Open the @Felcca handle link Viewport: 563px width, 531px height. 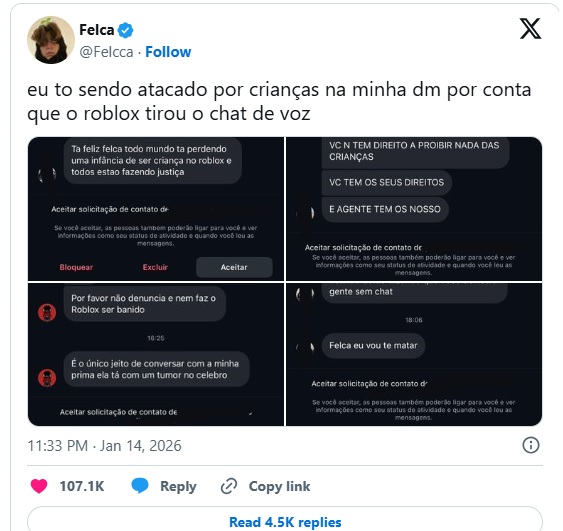[106, 52]
